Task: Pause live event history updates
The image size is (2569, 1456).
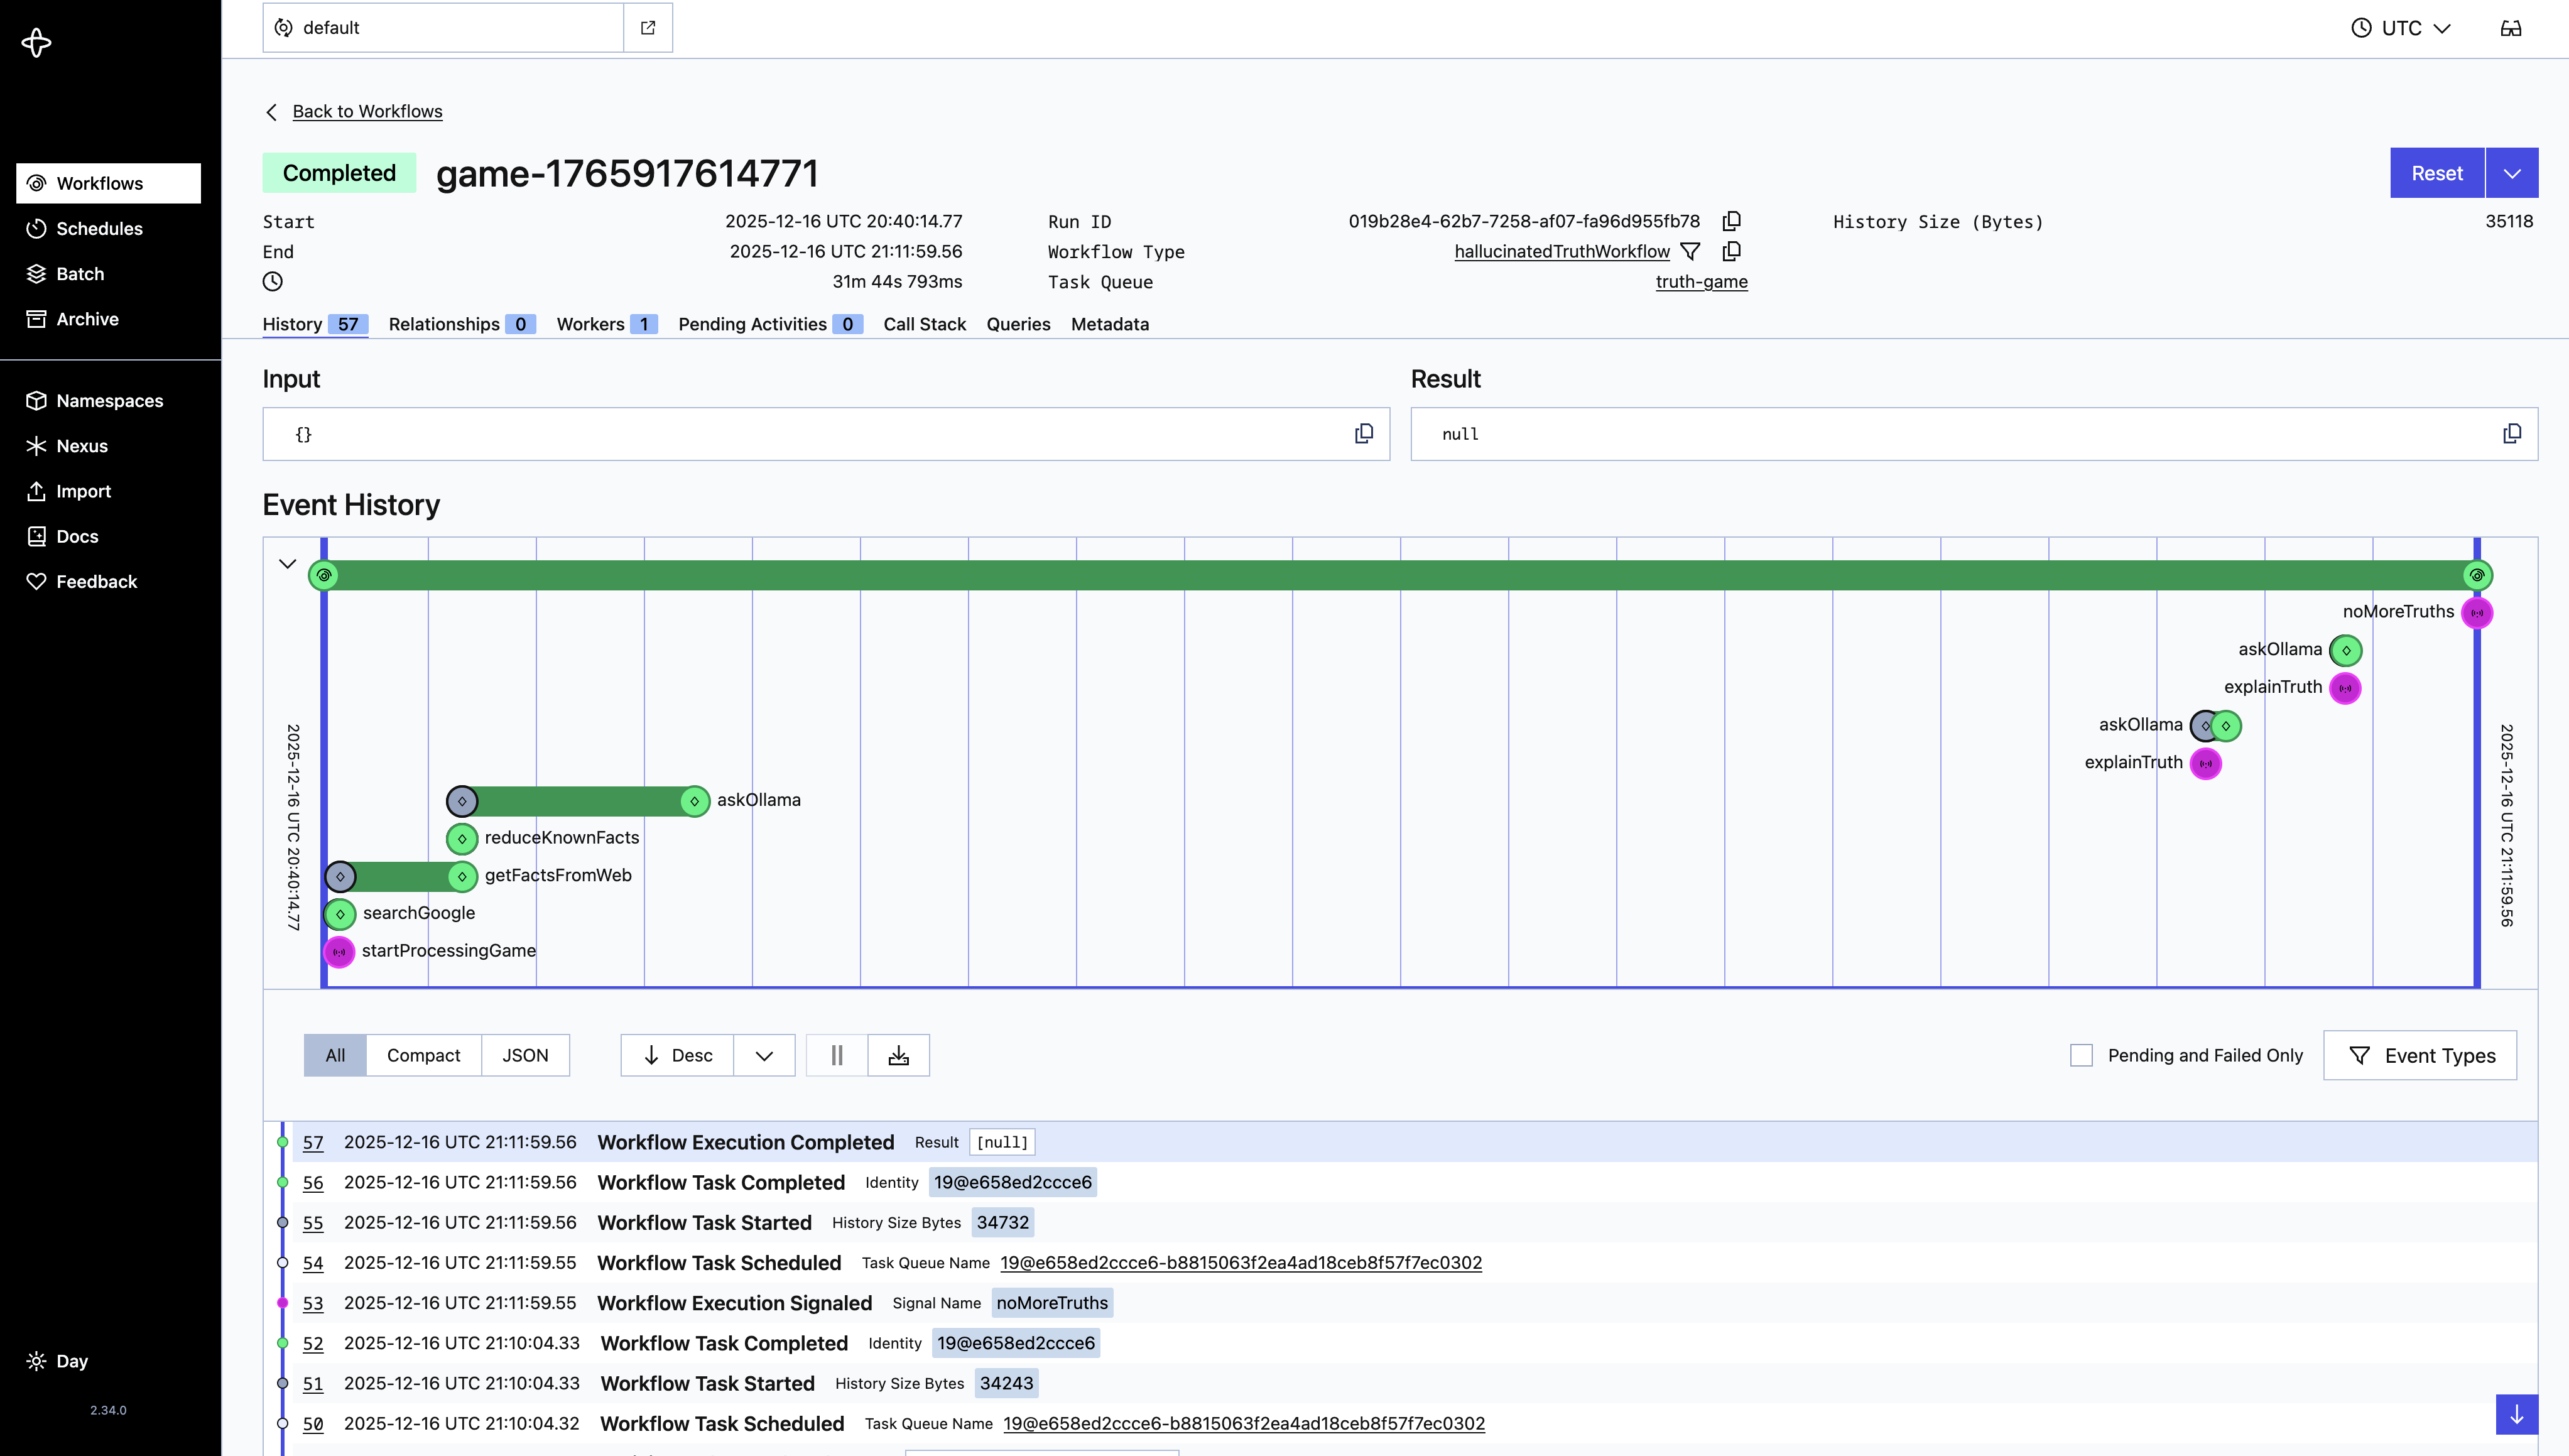Action: (x=837, y=1055)
